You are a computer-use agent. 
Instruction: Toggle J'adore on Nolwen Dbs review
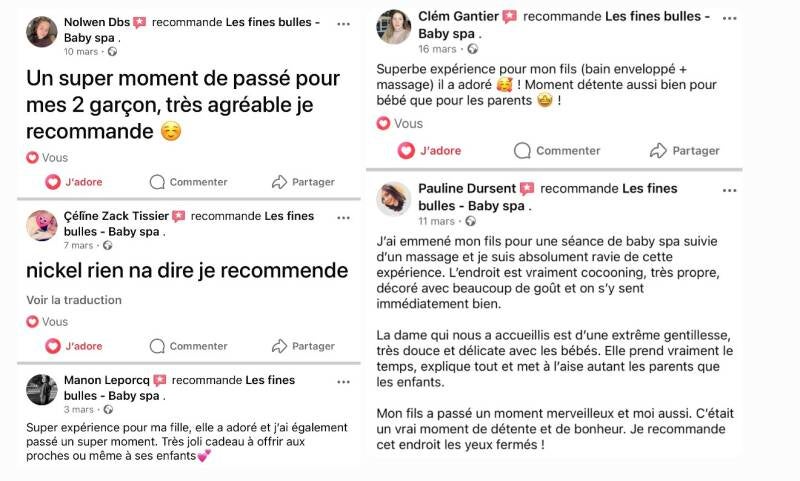54,182
